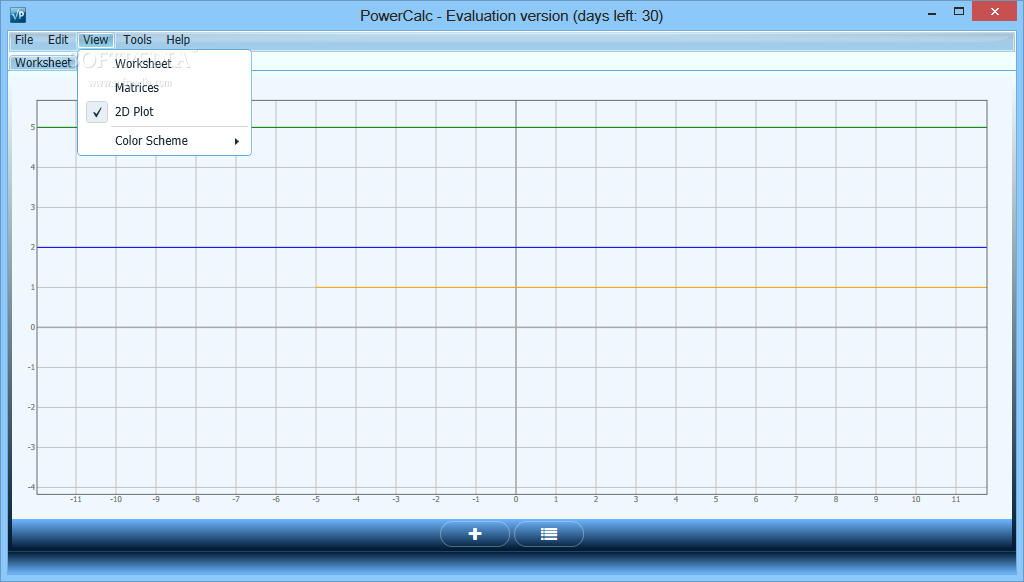Close the PowerCalc window

pos(995,12)
